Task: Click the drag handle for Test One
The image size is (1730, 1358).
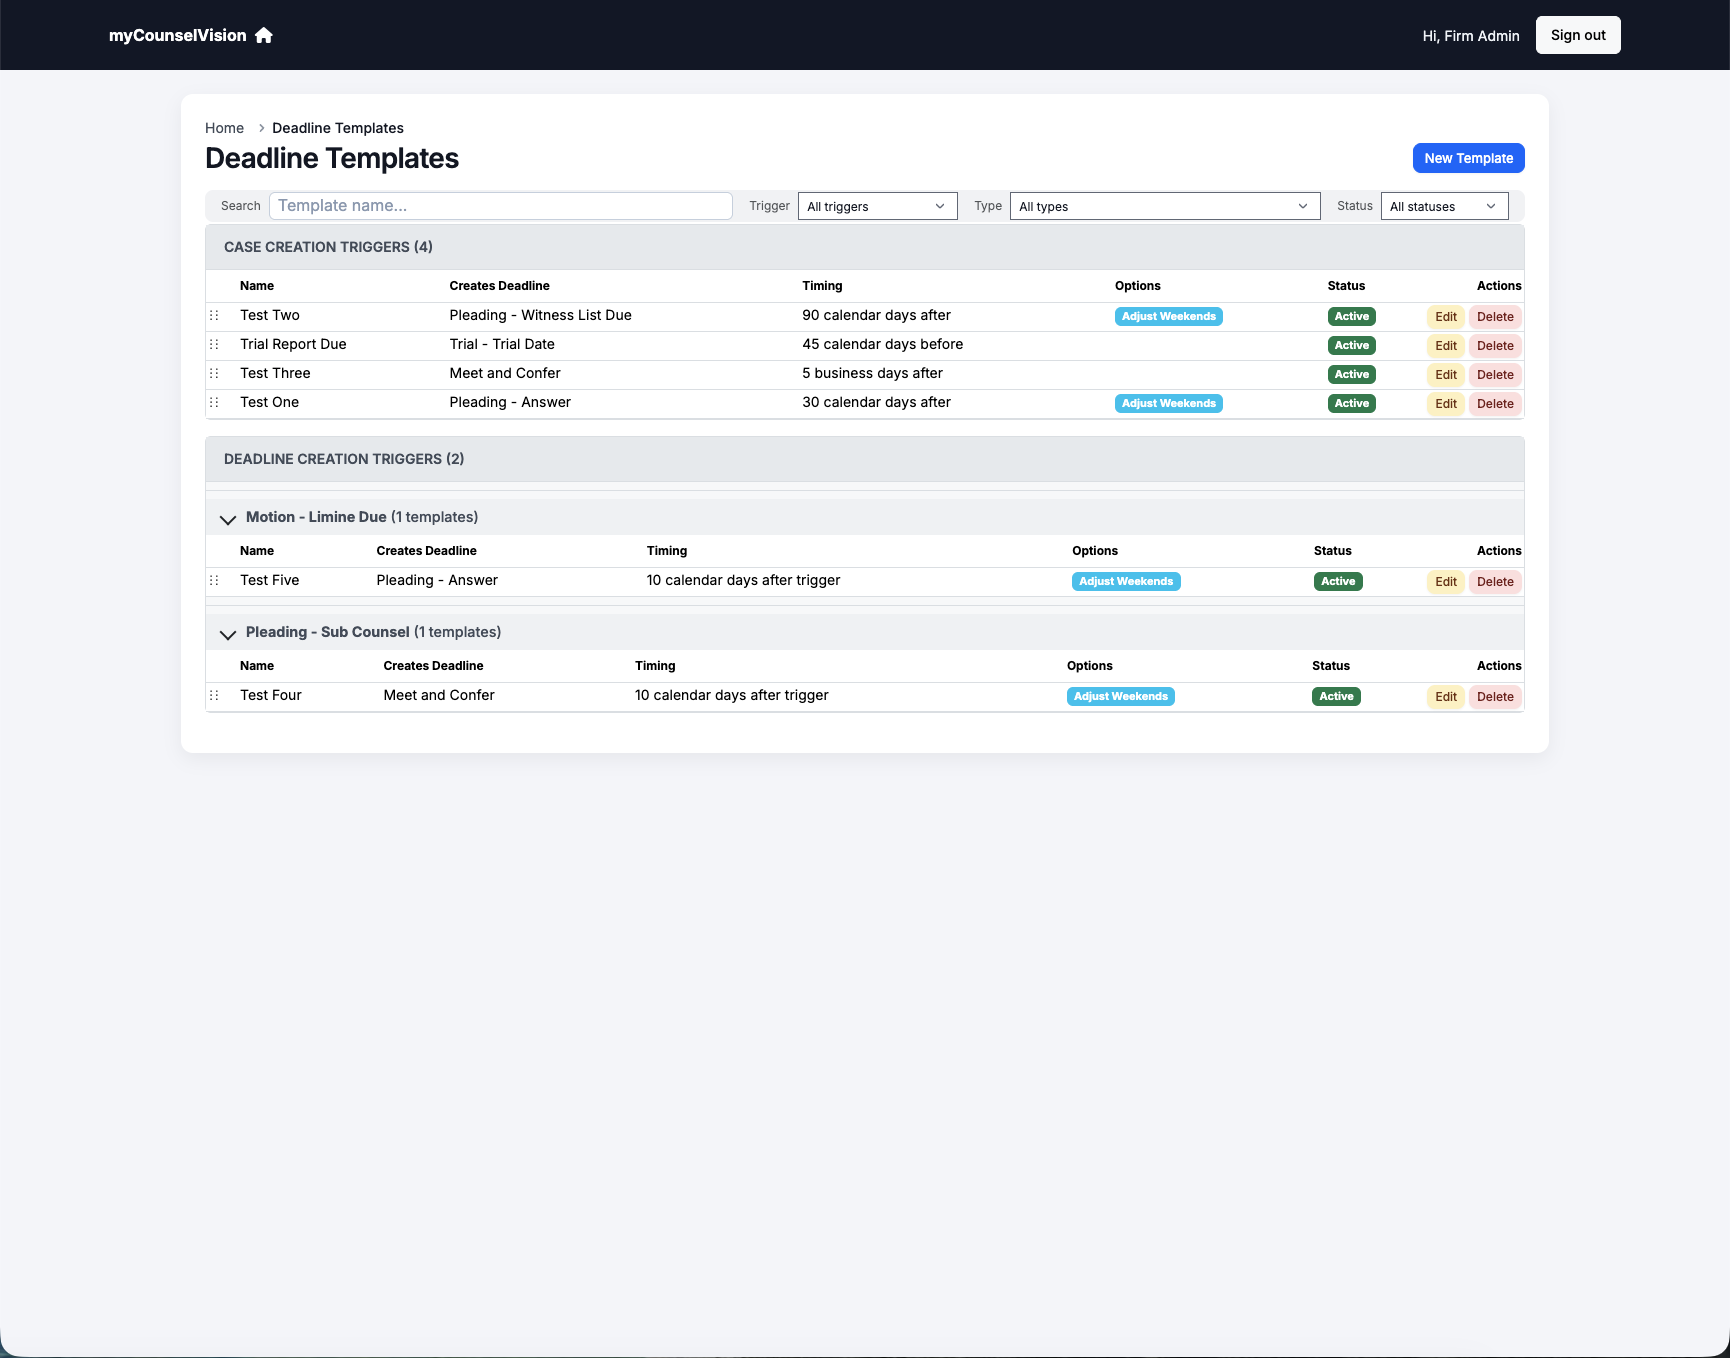Action: pyautogui.click(x=214, y=402)
